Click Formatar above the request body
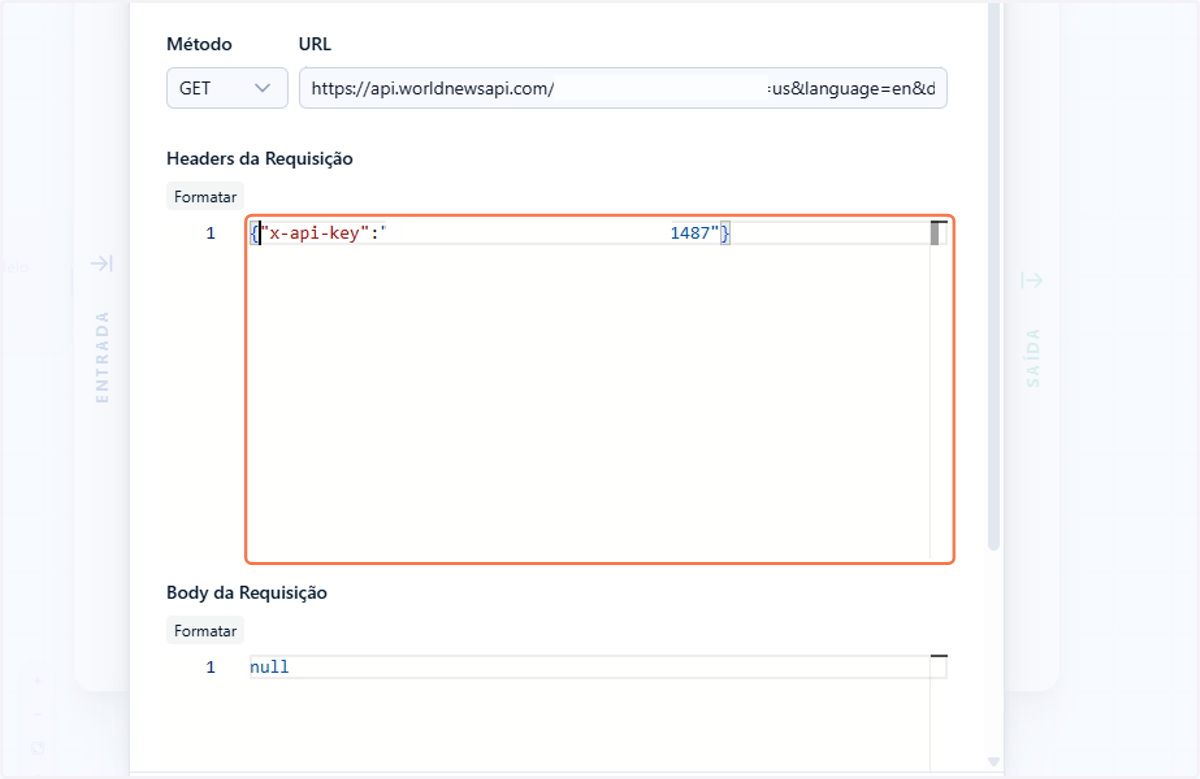This screenshot has width=1200, height=779. pyautogui.click(x=205, y=631)
